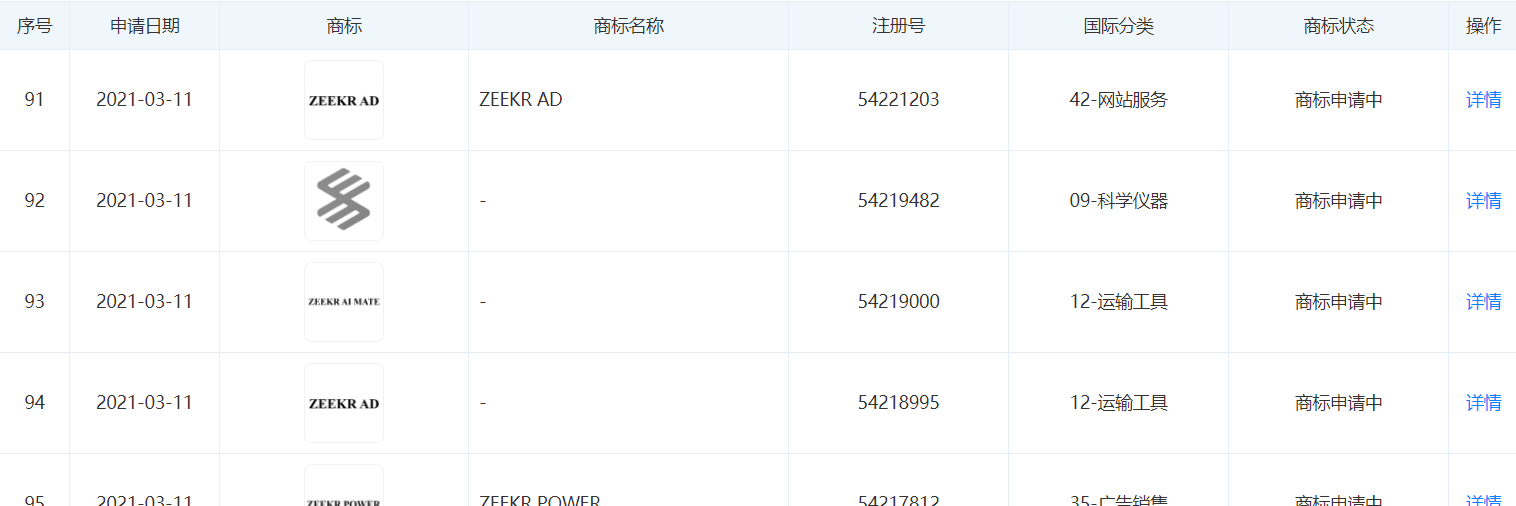Open 详情 link for registration 54219482
The height and width of the screenshot is (506, 1516).
[1483, 201]
